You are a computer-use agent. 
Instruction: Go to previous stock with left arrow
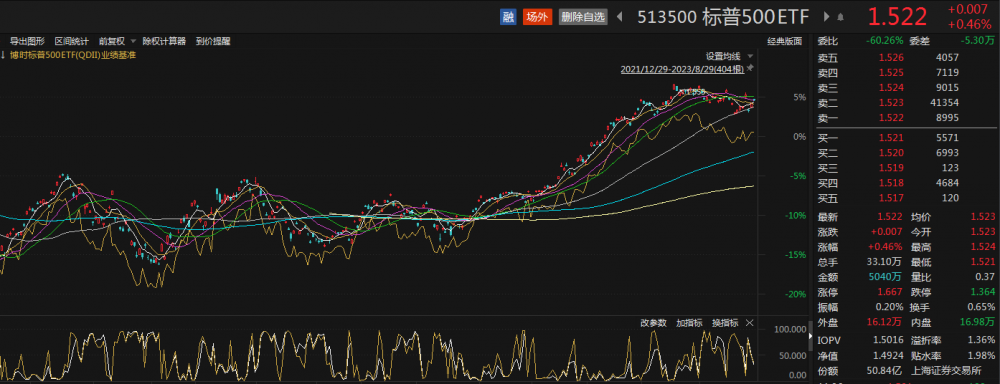(x=619, y=17)
